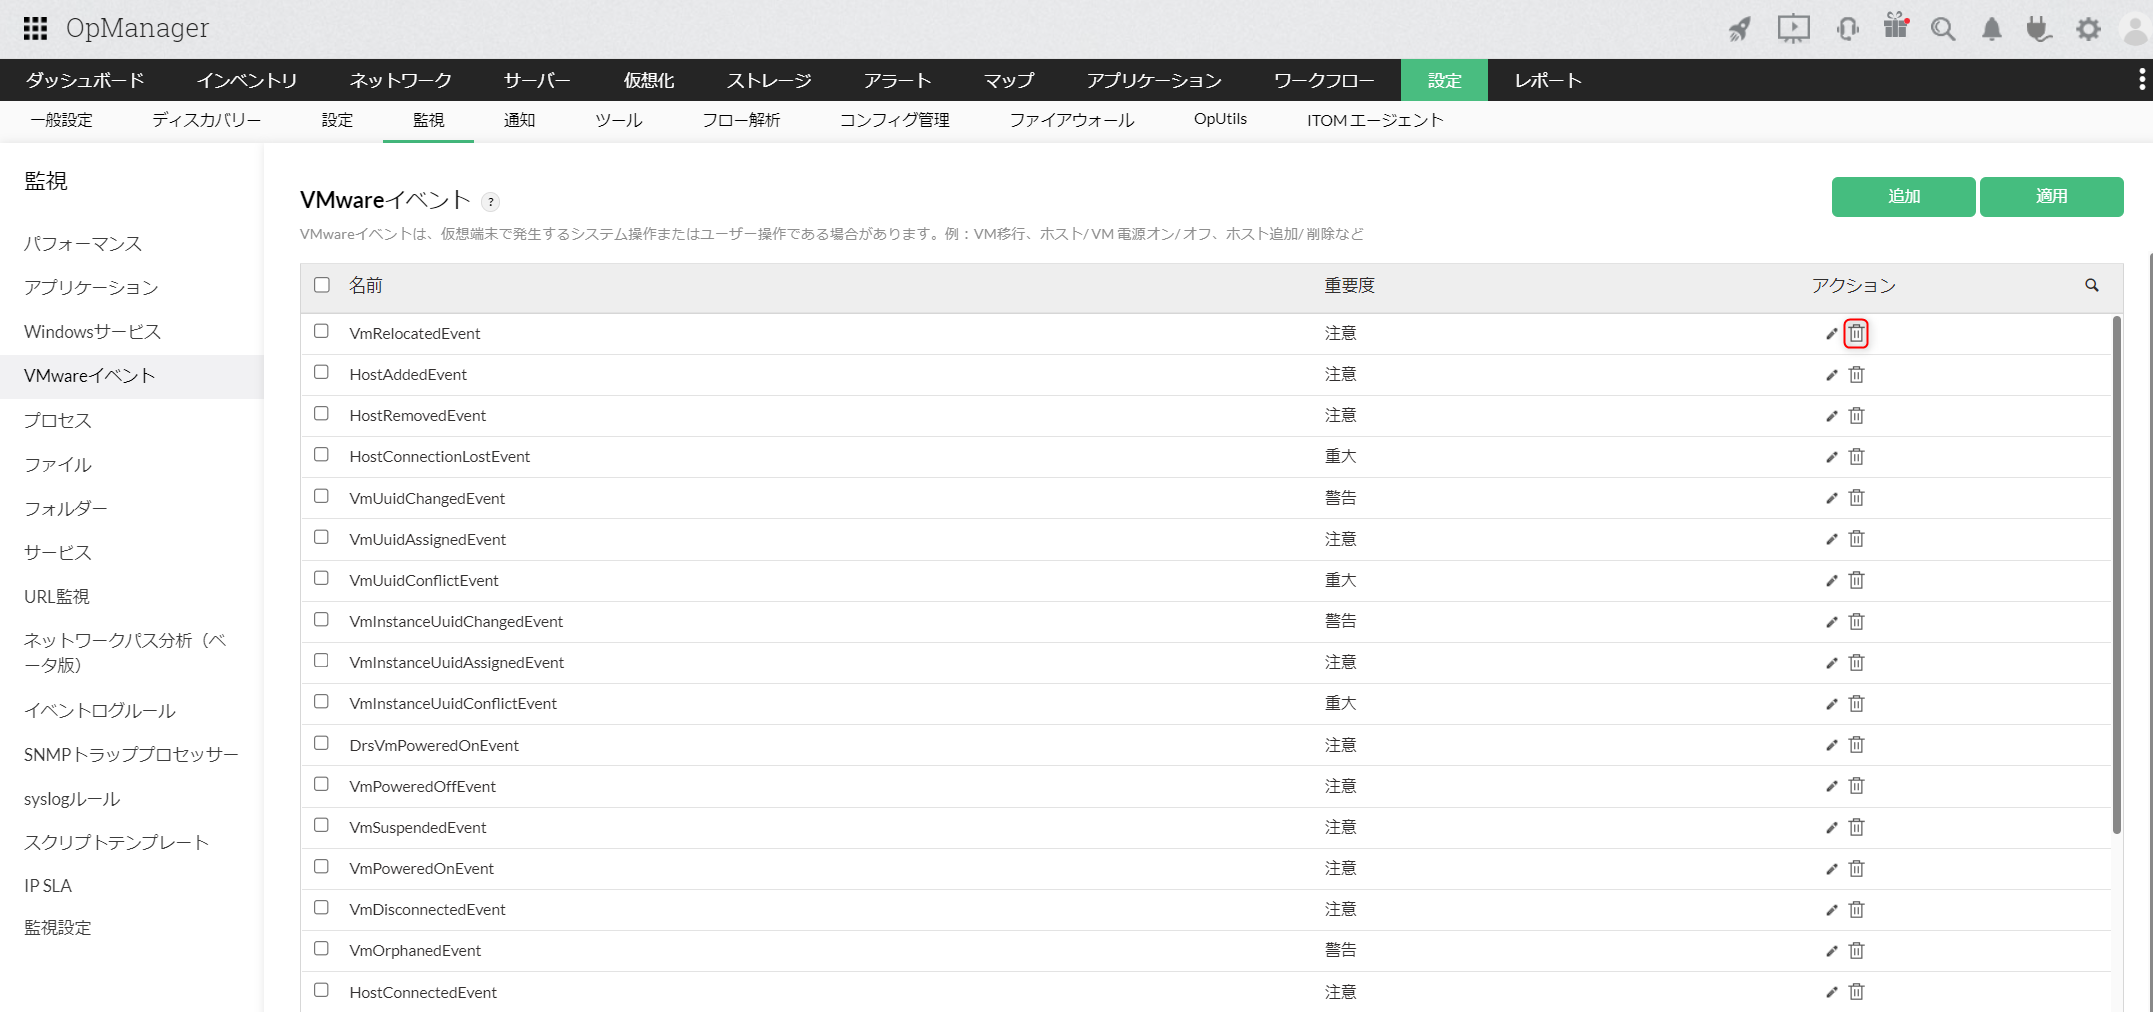Edit the VmOrphanedEvent row
The height and width of the screenshot is (1012, 2153).
tap(1831, 951)
